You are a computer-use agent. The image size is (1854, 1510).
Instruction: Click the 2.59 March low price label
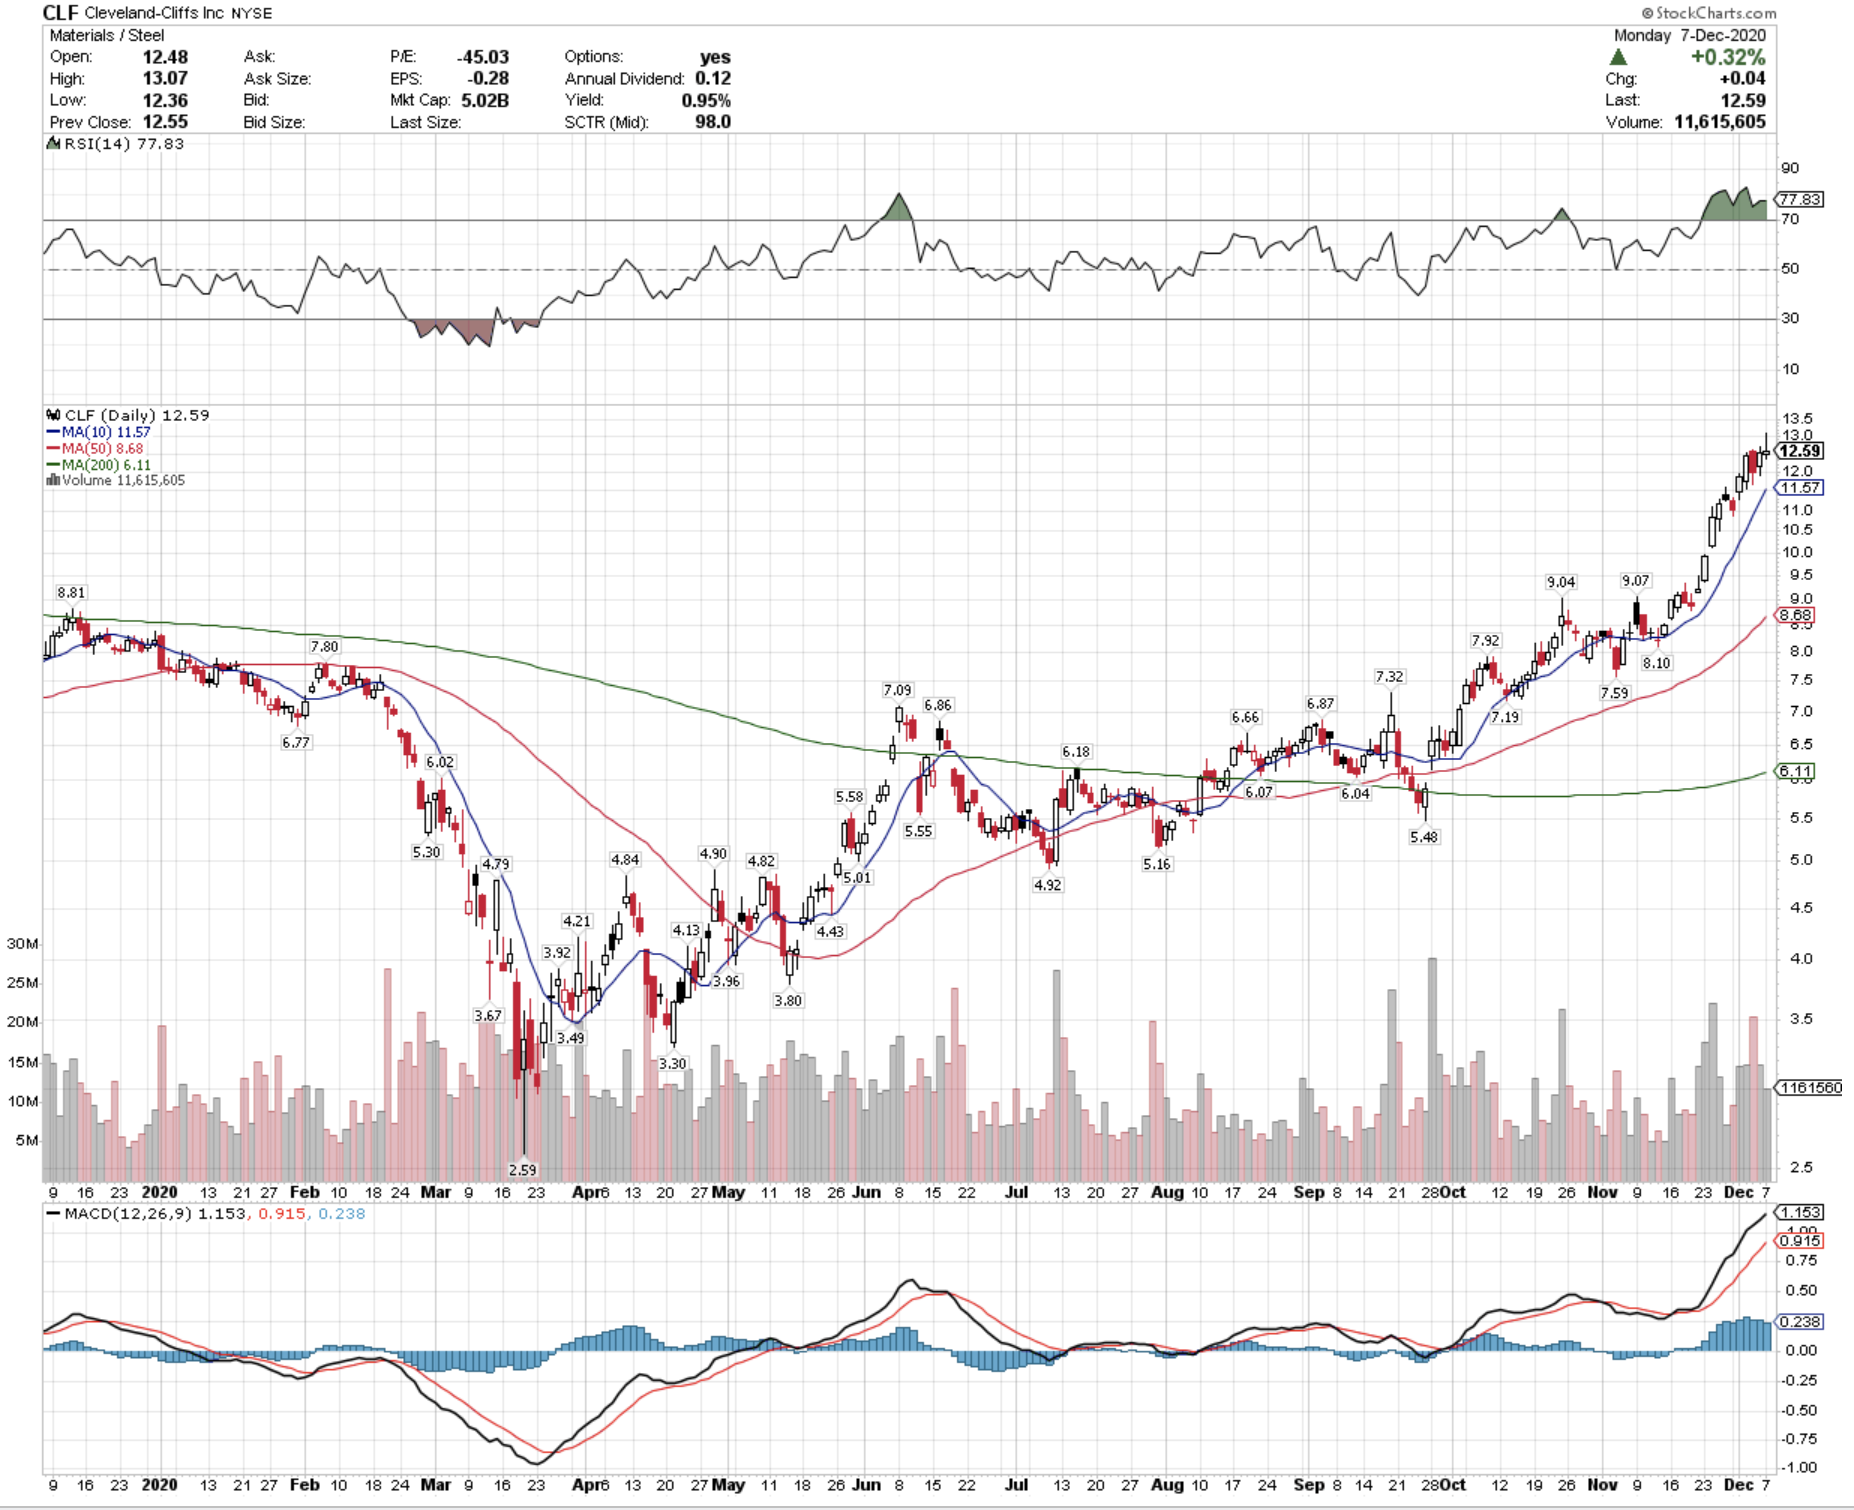pyautogui.click(x=522, y=1169)
